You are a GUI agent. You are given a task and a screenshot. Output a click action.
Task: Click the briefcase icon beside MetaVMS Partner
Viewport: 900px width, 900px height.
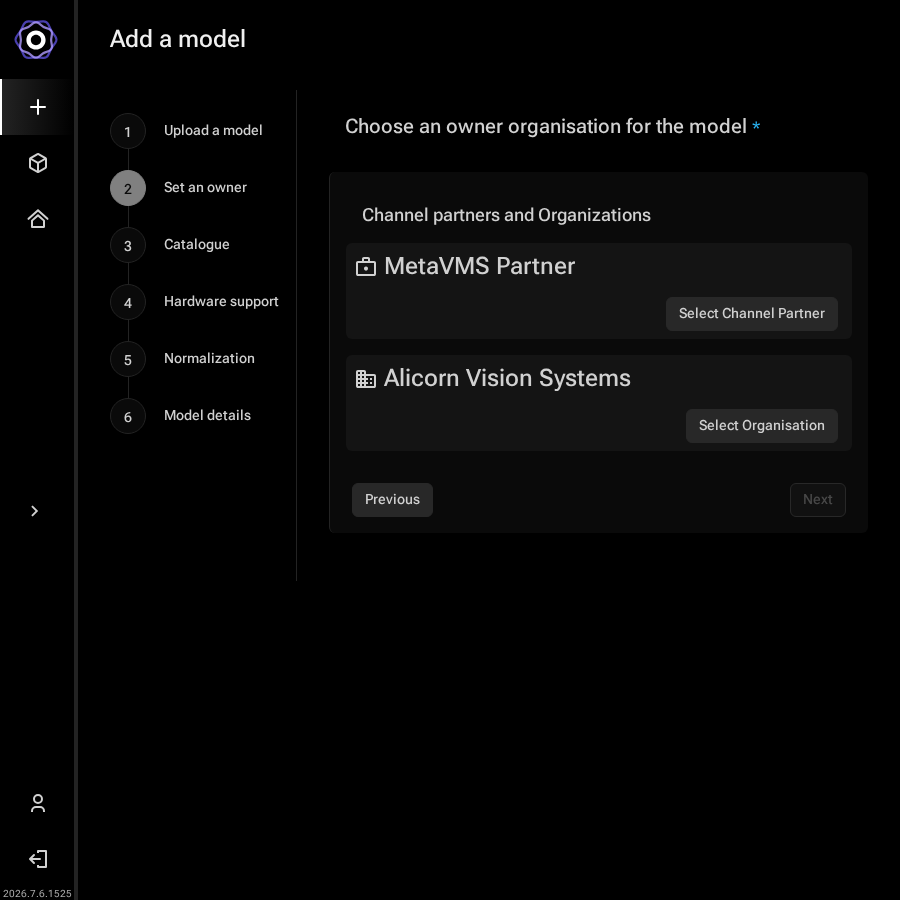click(x=366, y=267)
